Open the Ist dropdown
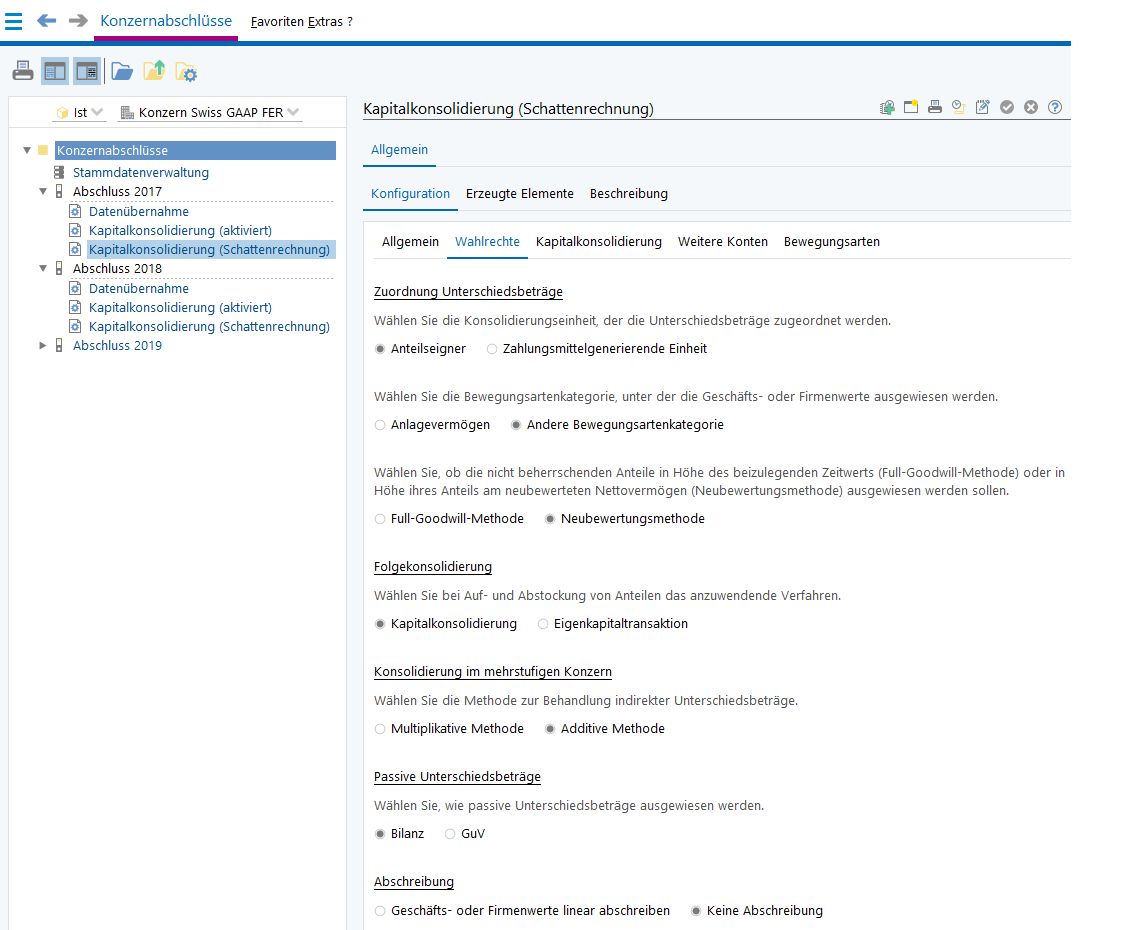 coord(80,112)
